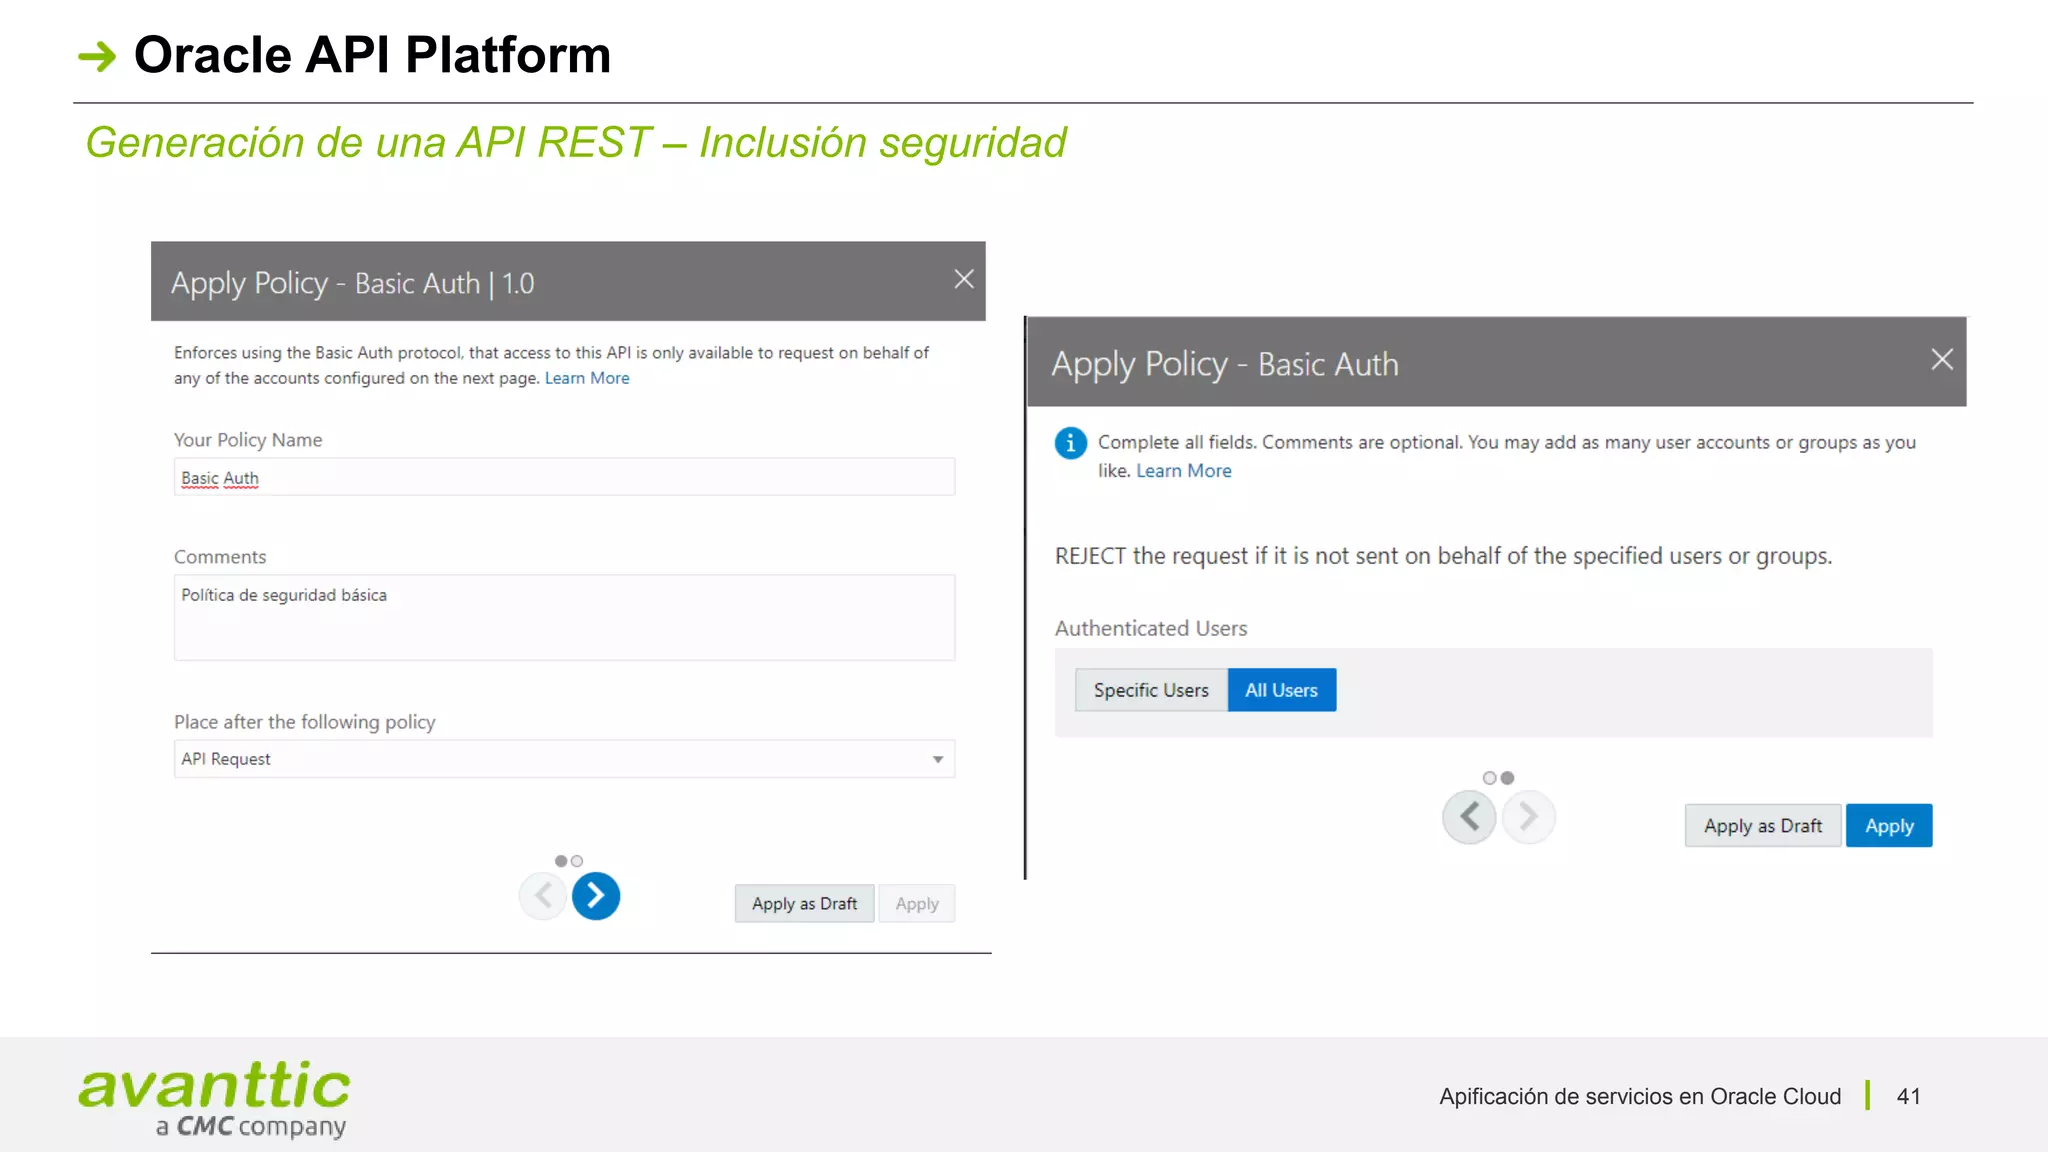
Task: Close the right Apply Policy - Basic Auth dialog
Action: (1941, 359)
